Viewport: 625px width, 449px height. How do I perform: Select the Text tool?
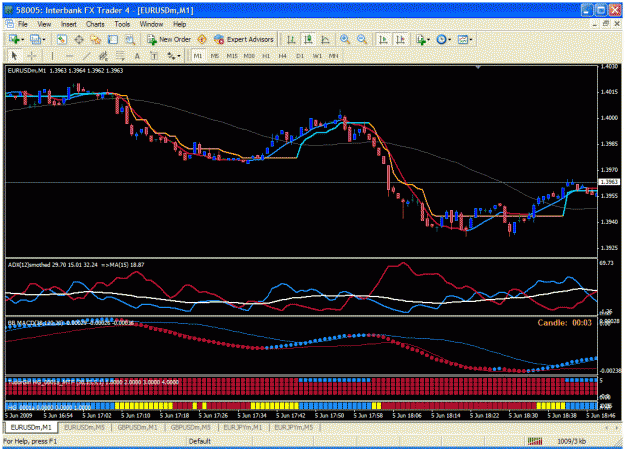tap(137, 56)
